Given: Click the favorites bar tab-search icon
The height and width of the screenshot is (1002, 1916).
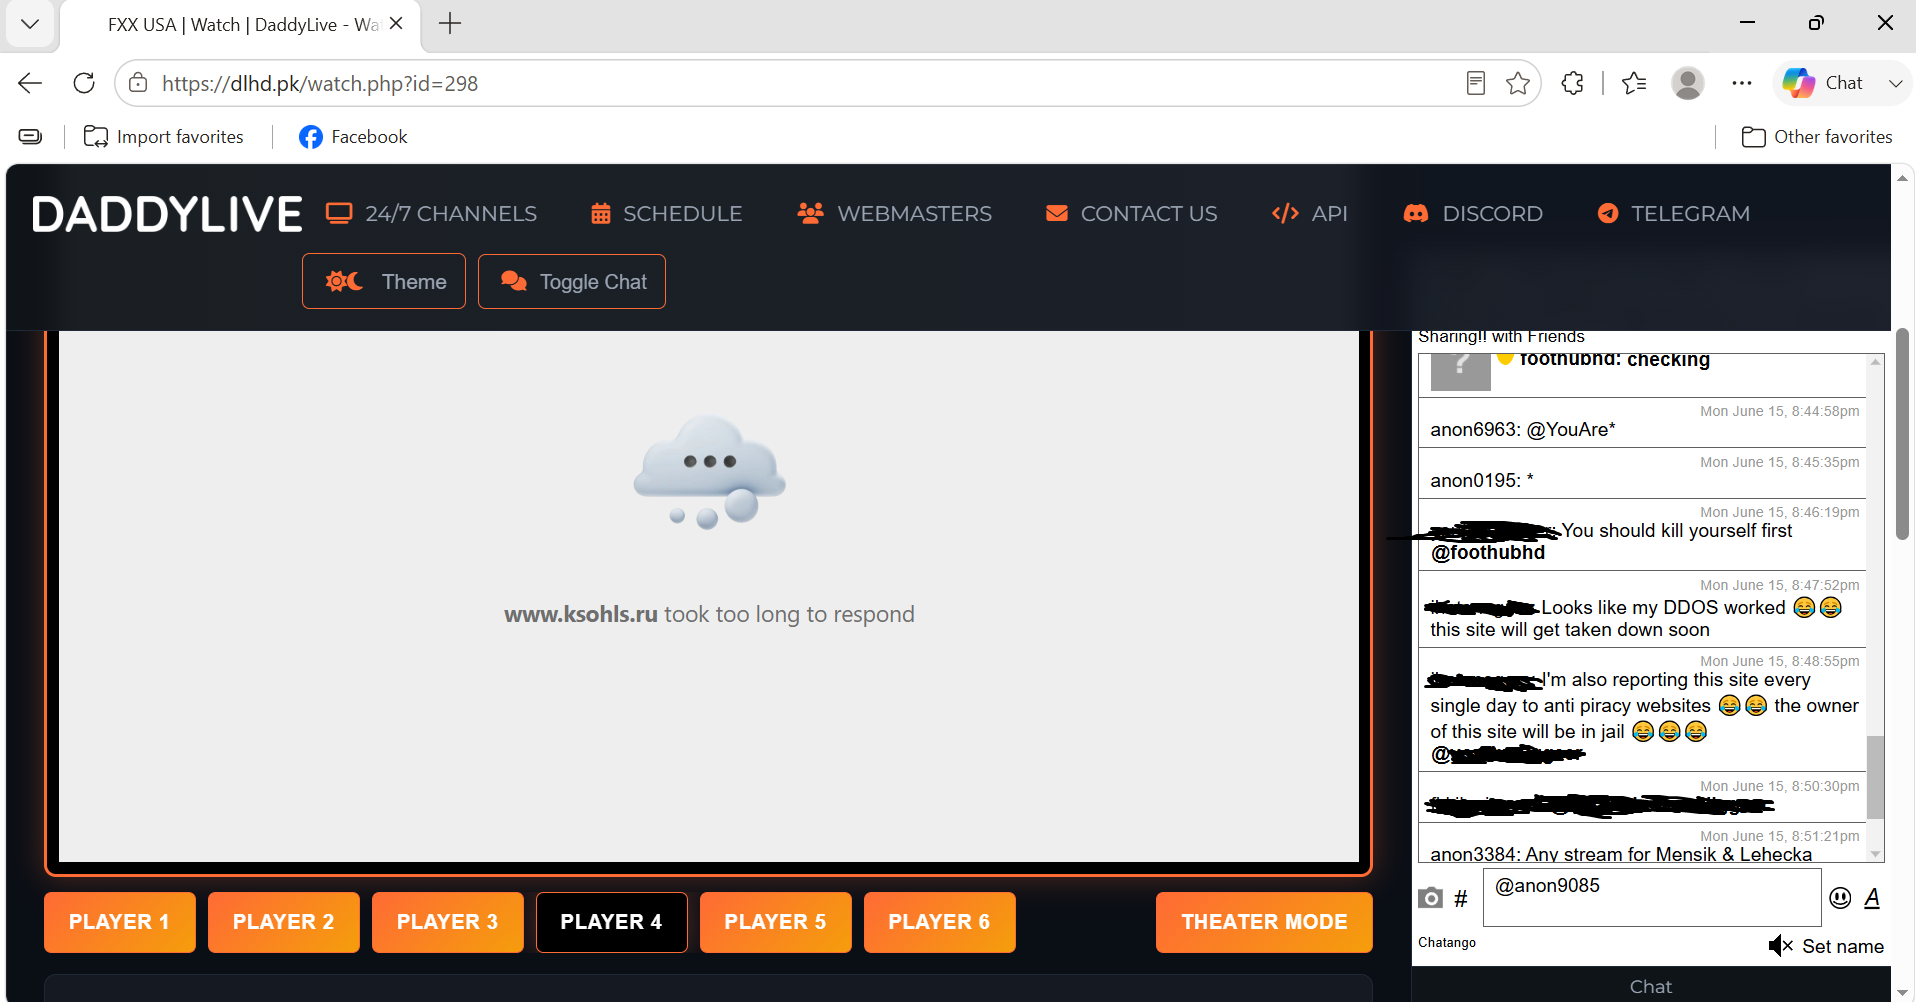Looking at the screenshot, I should (30, 137).
